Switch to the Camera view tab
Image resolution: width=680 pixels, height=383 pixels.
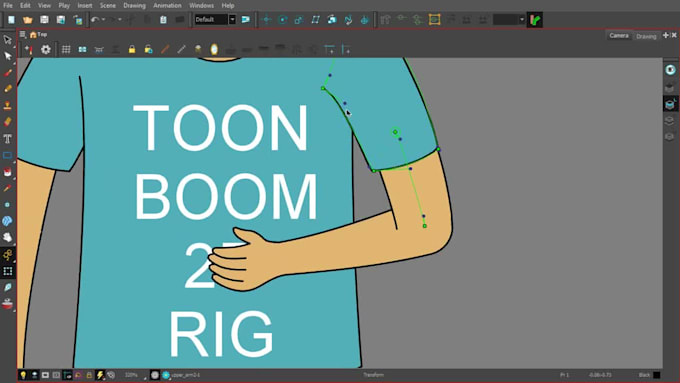pyautogui.click(x=619, y=36)
